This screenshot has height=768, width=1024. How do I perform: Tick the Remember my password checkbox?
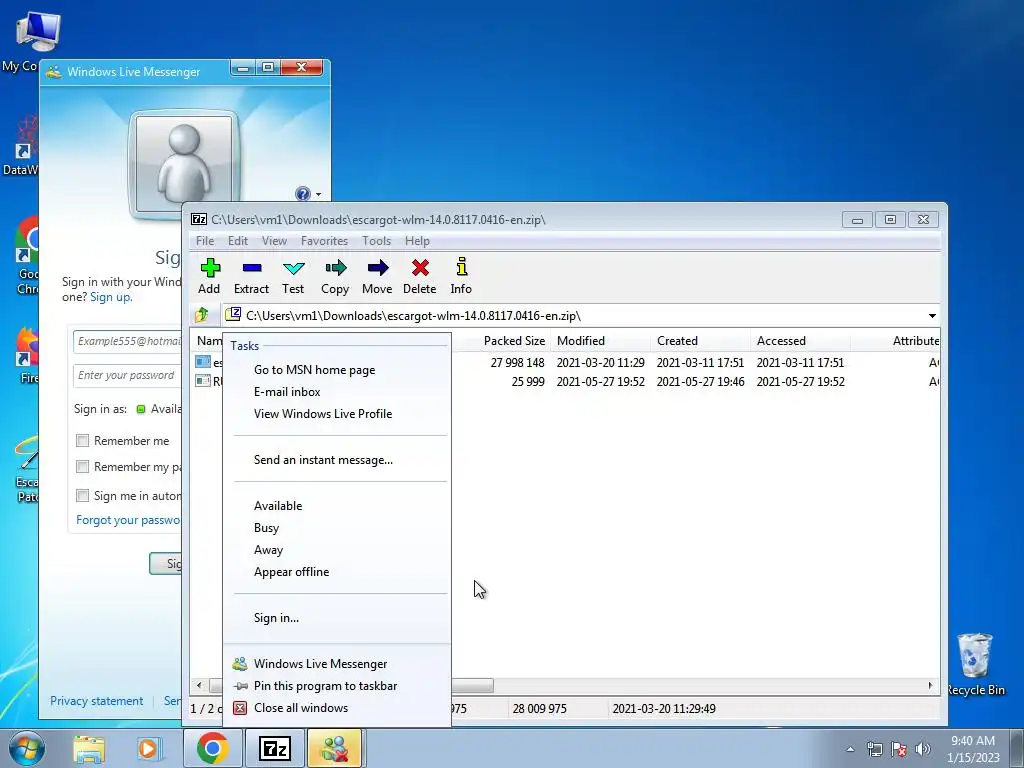[82, 467]
